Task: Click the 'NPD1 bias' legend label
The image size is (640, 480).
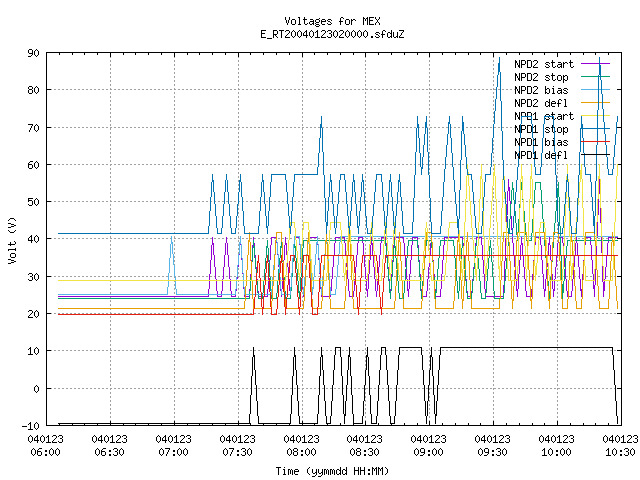Action: click(x=541, y=142)
